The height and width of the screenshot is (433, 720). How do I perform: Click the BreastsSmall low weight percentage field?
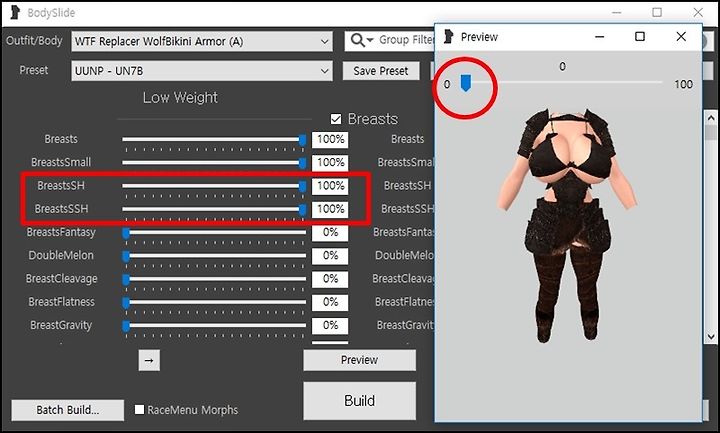330,163
